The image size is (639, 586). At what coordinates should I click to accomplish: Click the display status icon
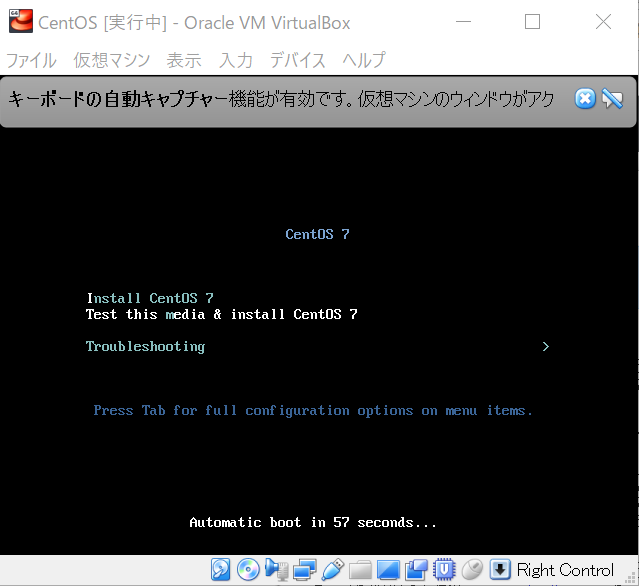pos(388,569)
